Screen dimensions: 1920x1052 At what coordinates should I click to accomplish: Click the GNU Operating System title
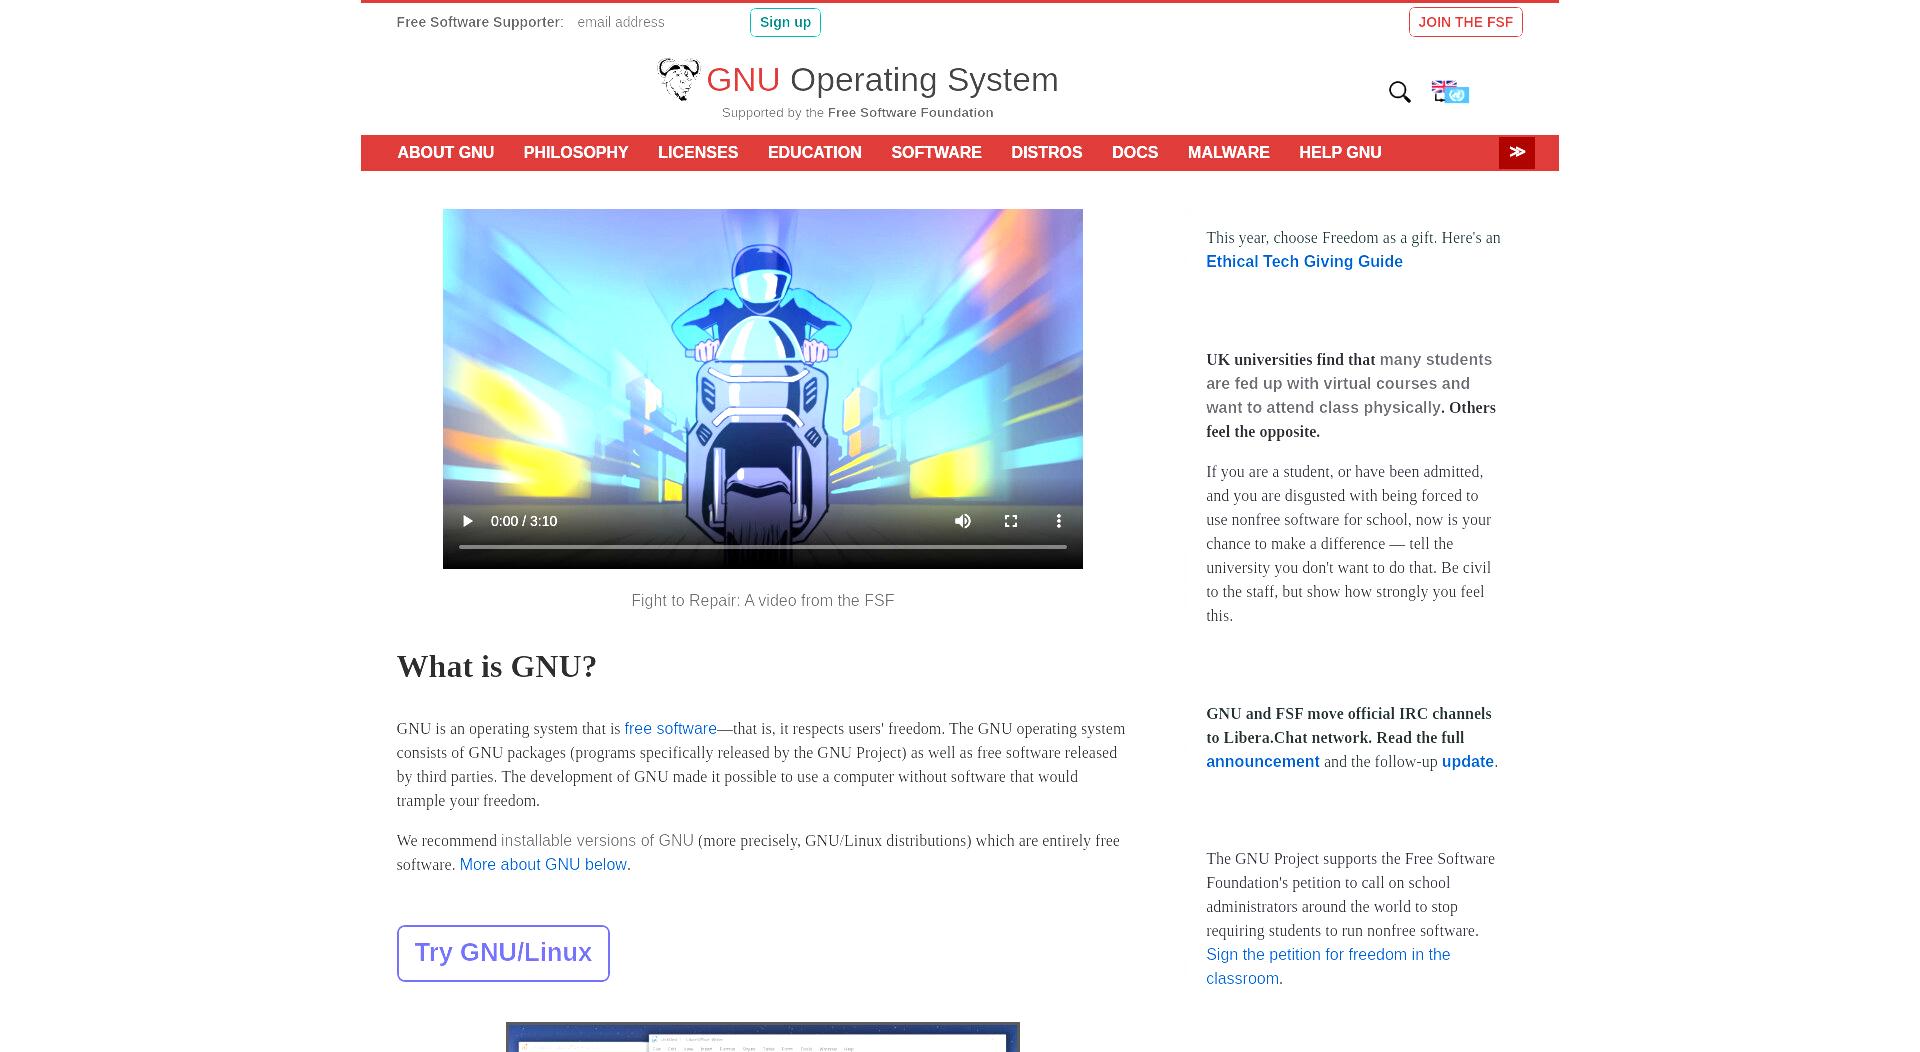882,80
